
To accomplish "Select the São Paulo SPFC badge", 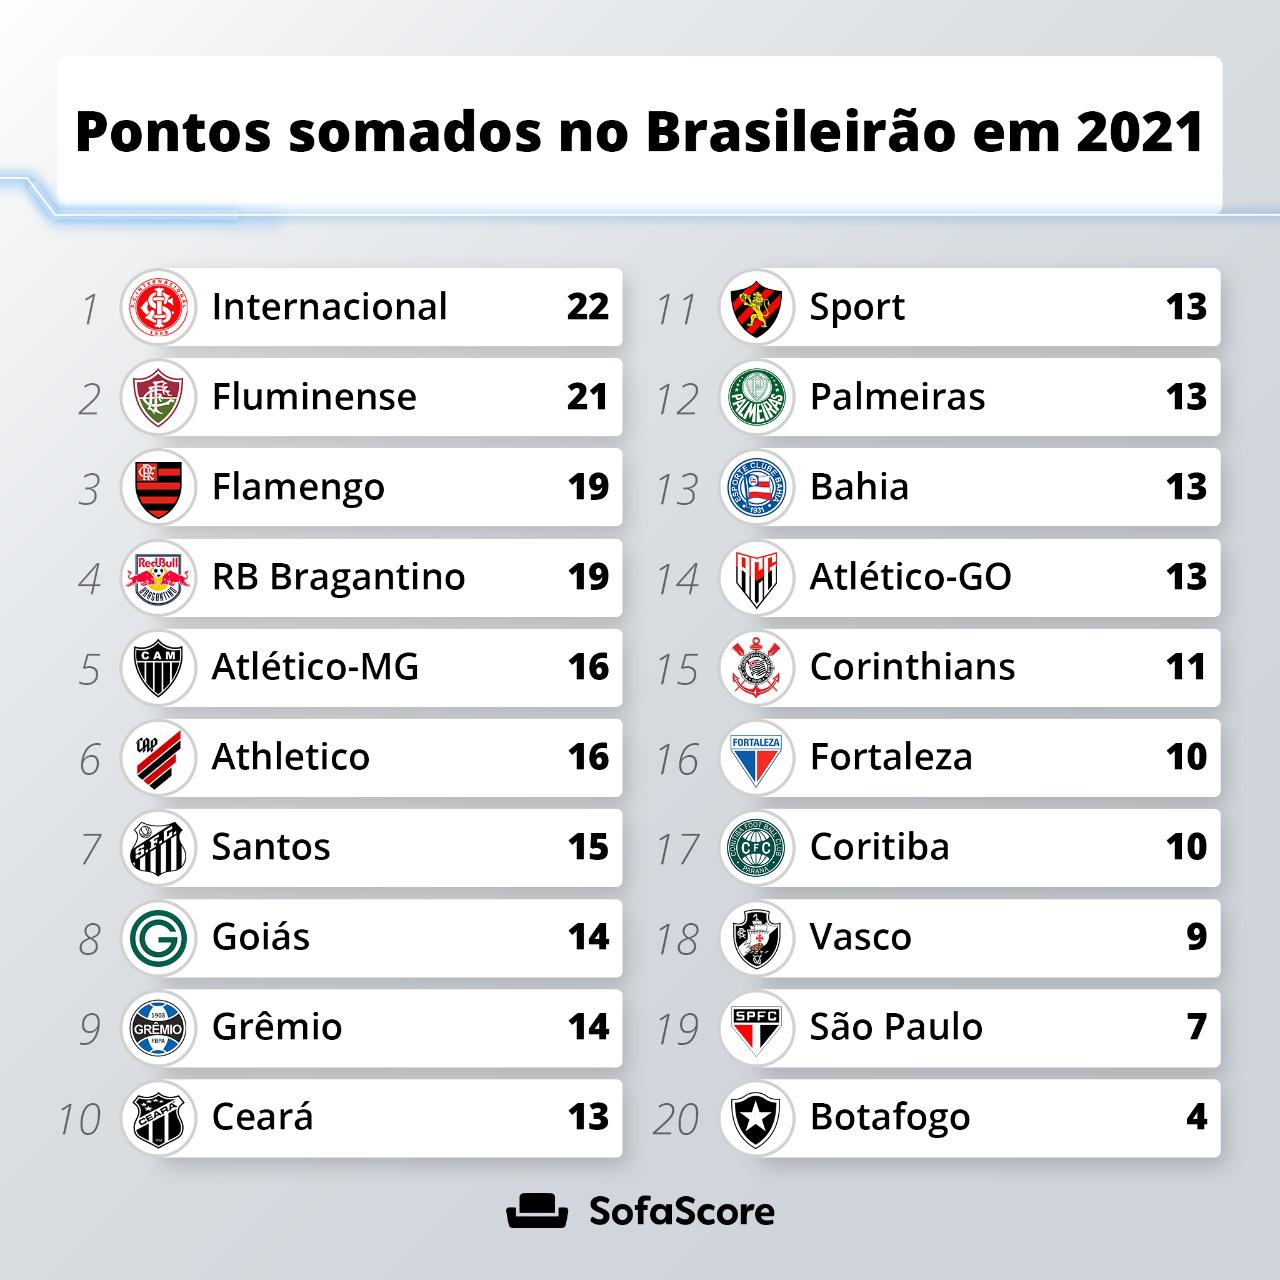I will click(756, 1027).
